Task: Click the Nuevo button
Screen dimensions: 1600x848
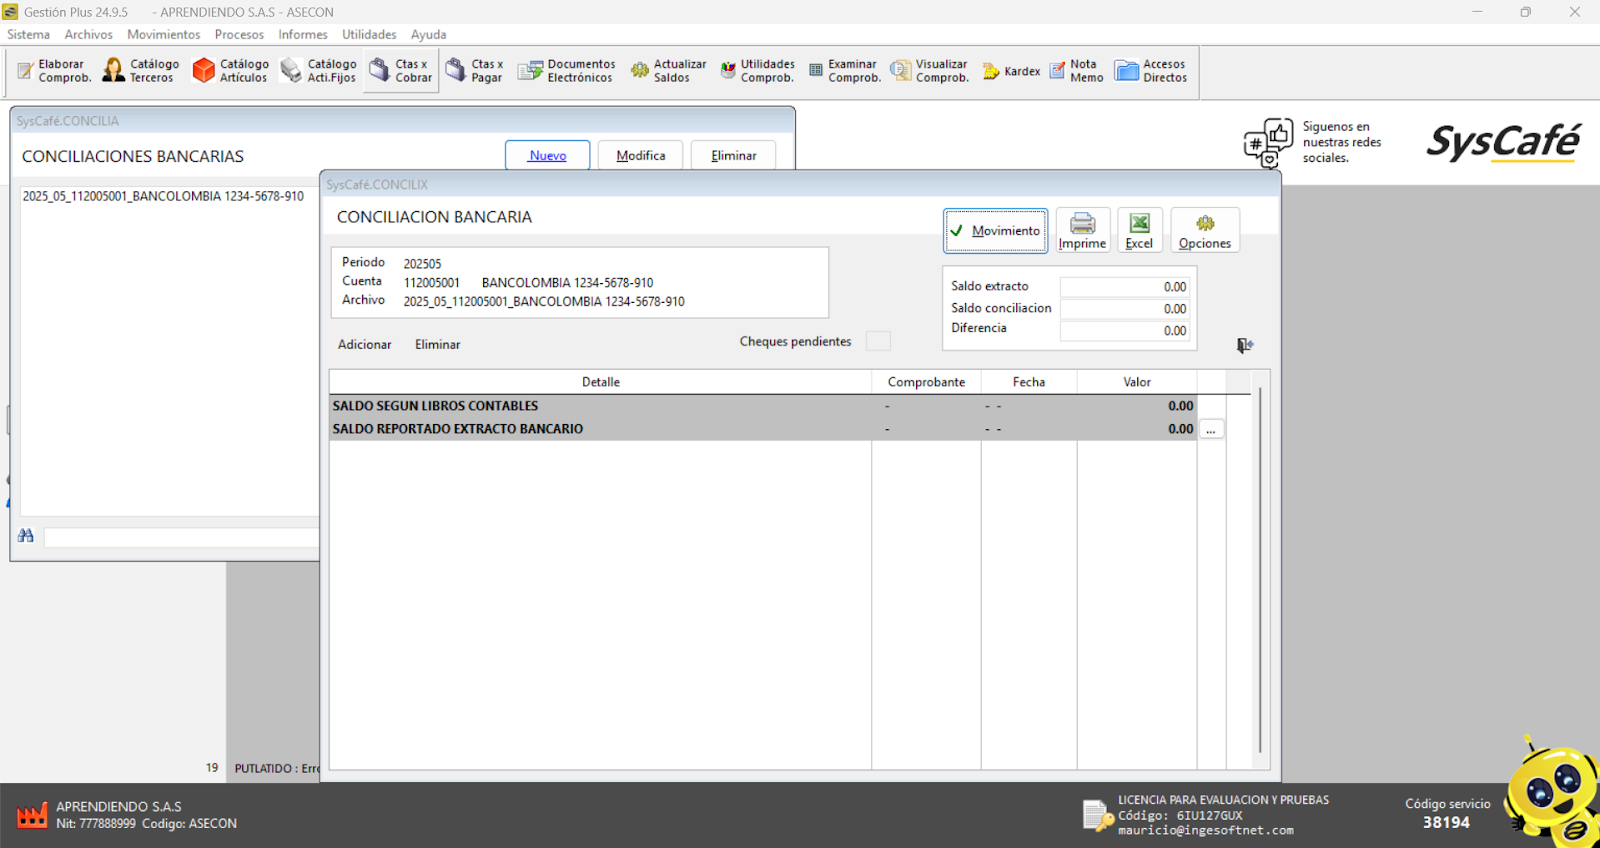Action: pyautogui.click(x=547, y=156)
